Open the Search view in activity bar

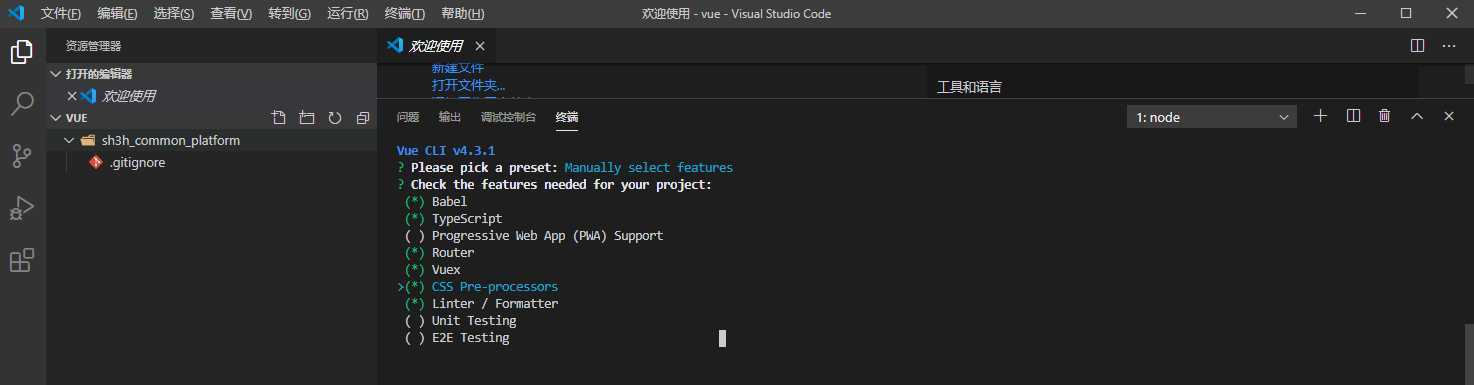[x=22, y=103]
